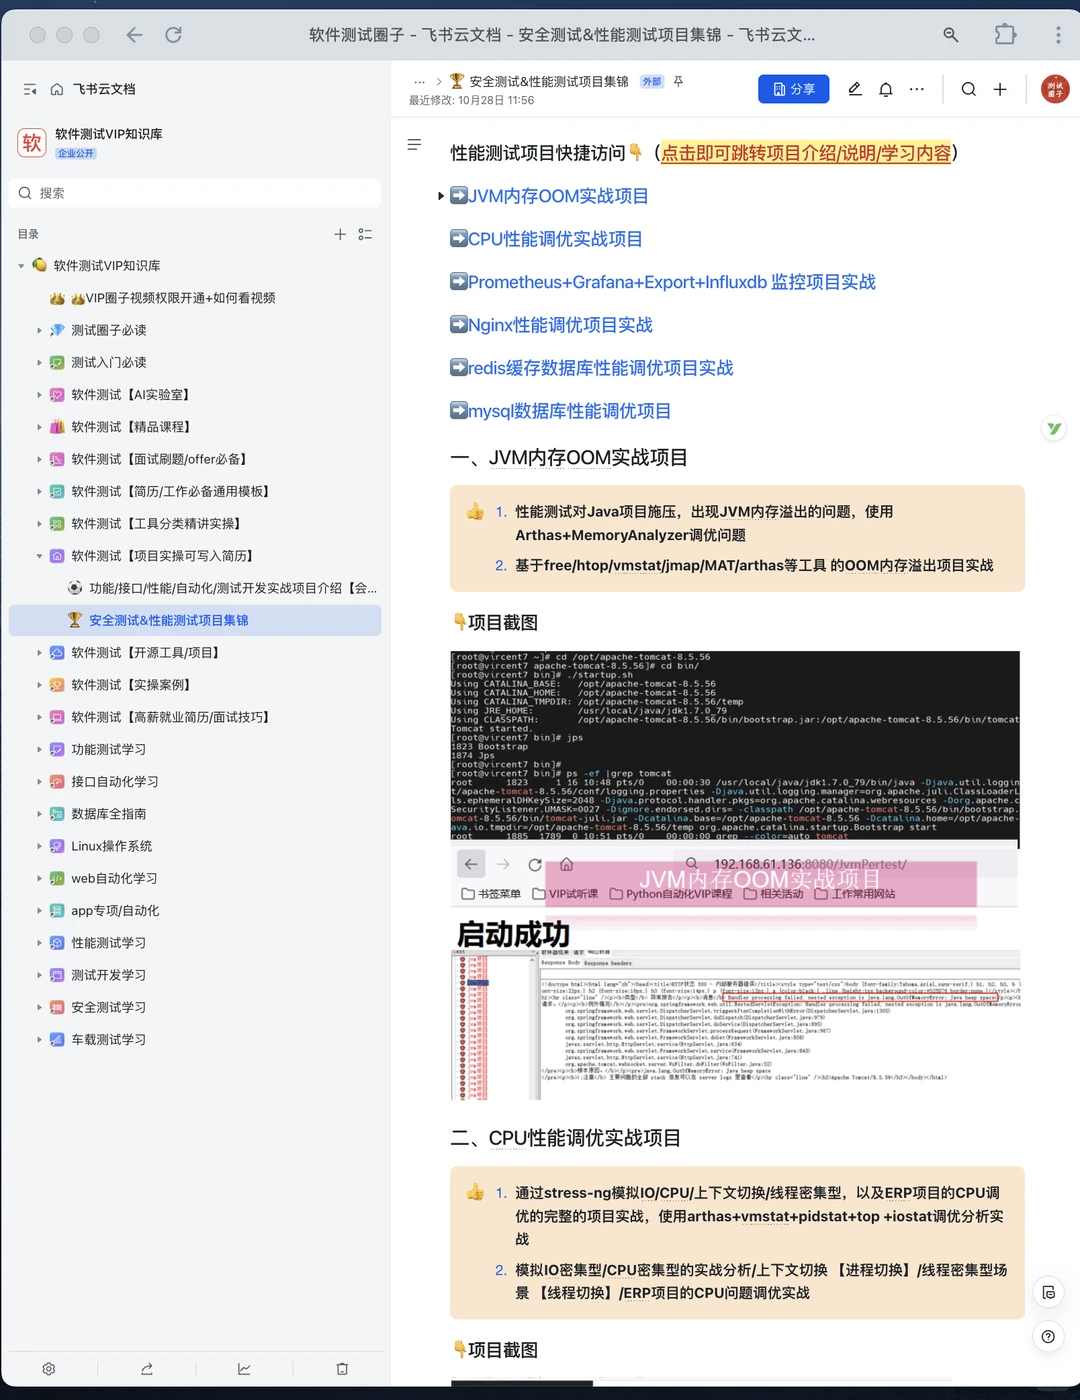Open the … breadcrumb menu before the title
The height and width of the screenshot is (1400, 1080).
[x=419, y=81]
